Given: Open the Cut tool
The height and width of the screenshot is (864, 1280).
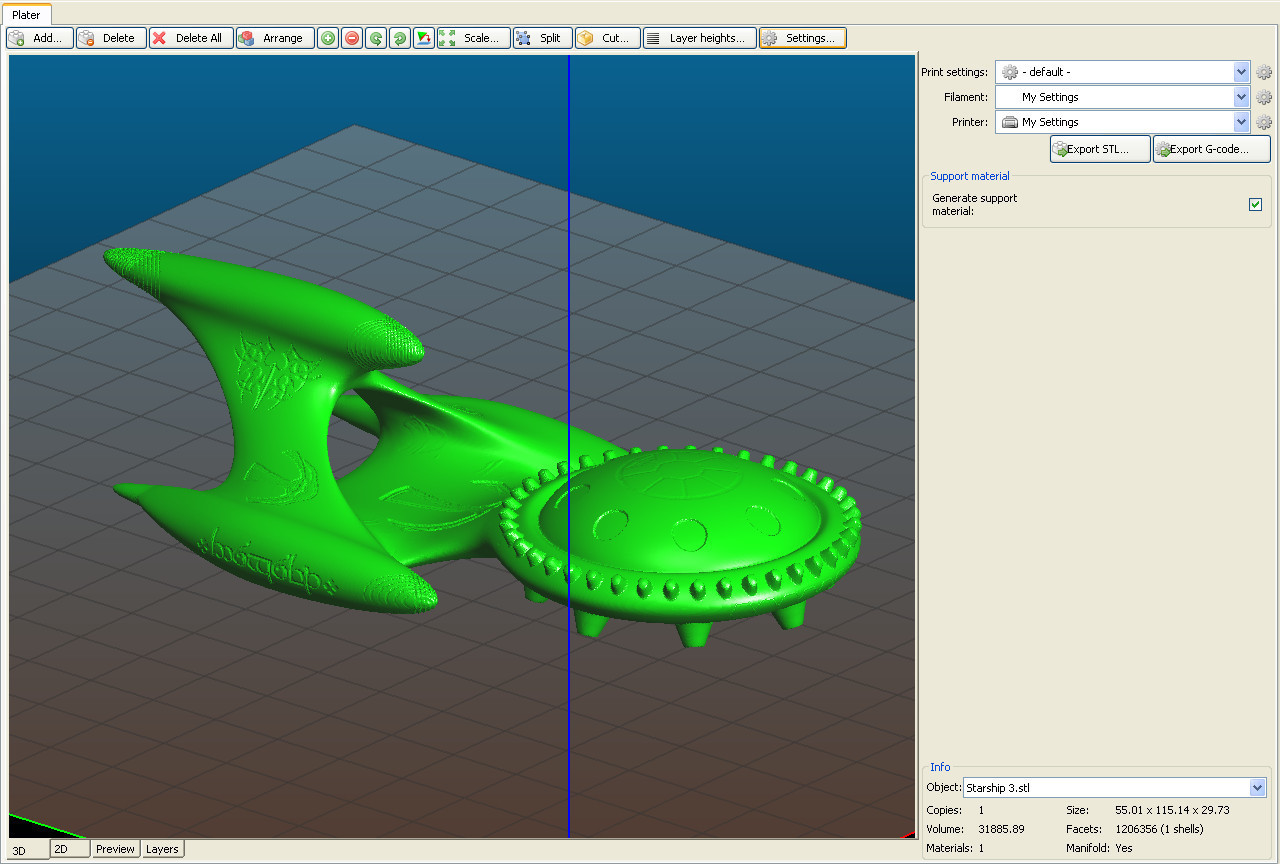Looking at the screenshot, I should click(x=606, y=38).
